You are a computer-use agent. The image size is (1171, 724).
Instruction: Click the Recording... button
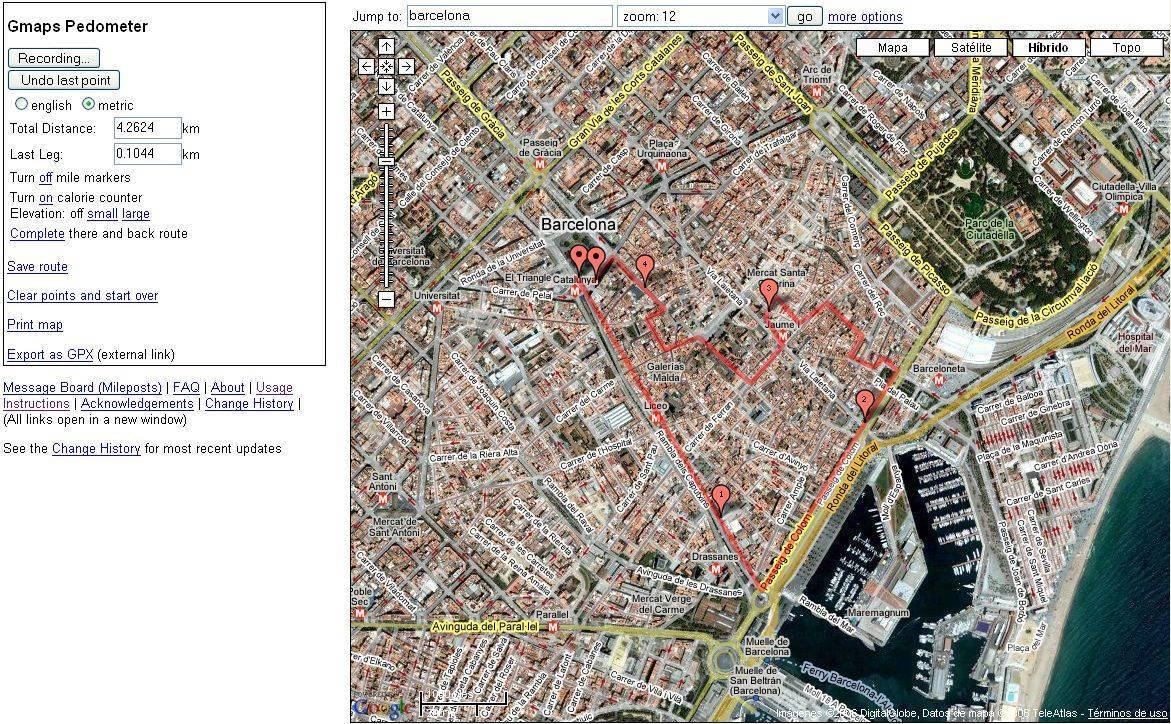[x=54, y=58]
